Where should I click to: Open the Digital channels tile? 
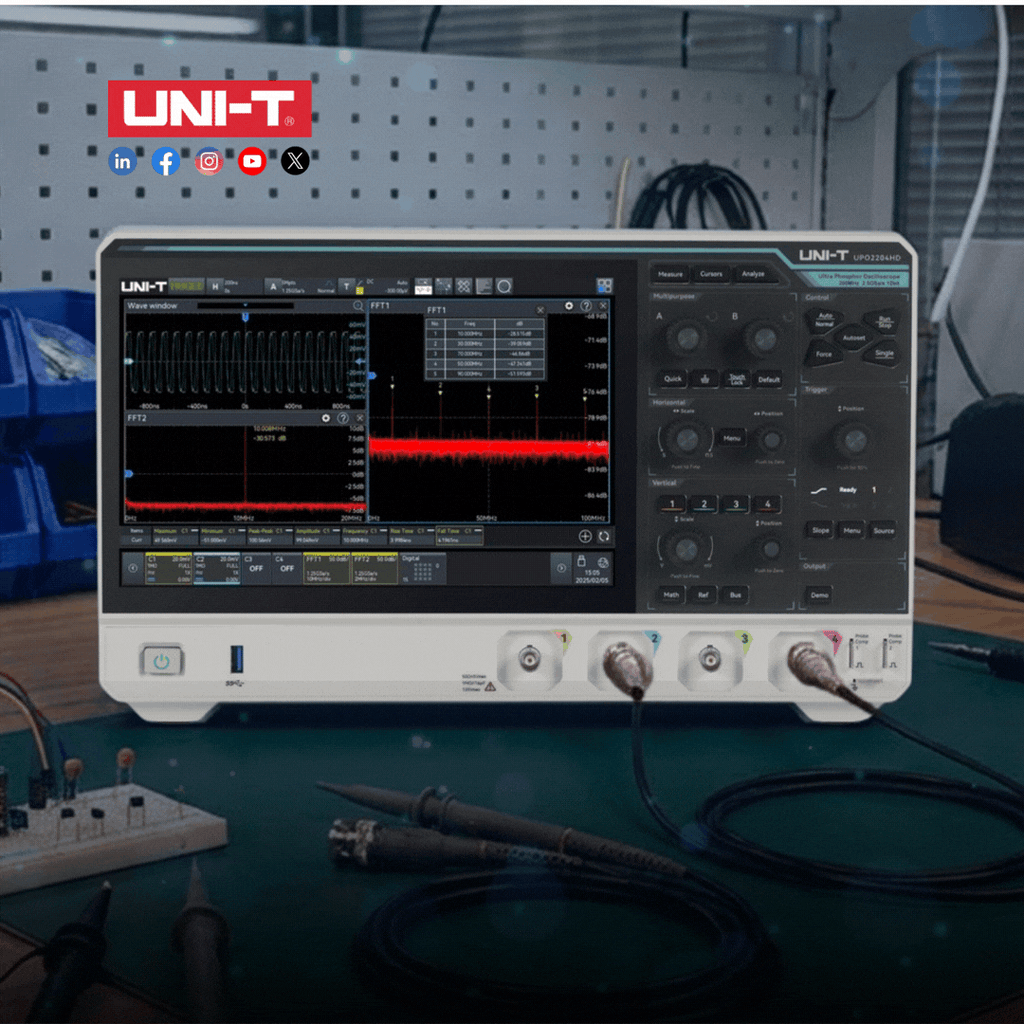423,568
